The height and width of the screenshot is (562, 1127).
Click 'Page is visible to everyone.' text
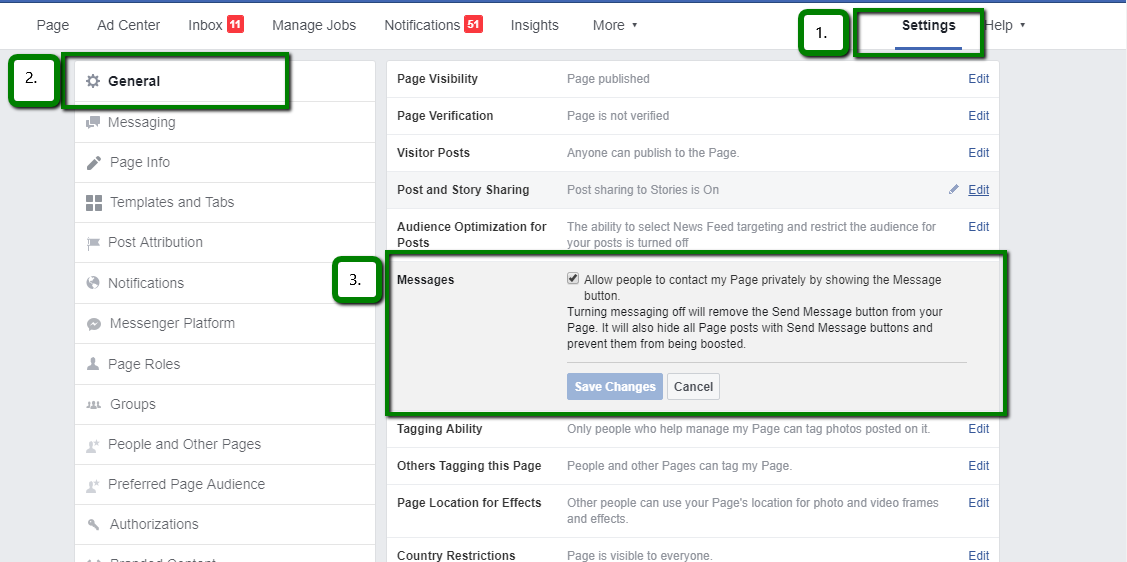640,556
